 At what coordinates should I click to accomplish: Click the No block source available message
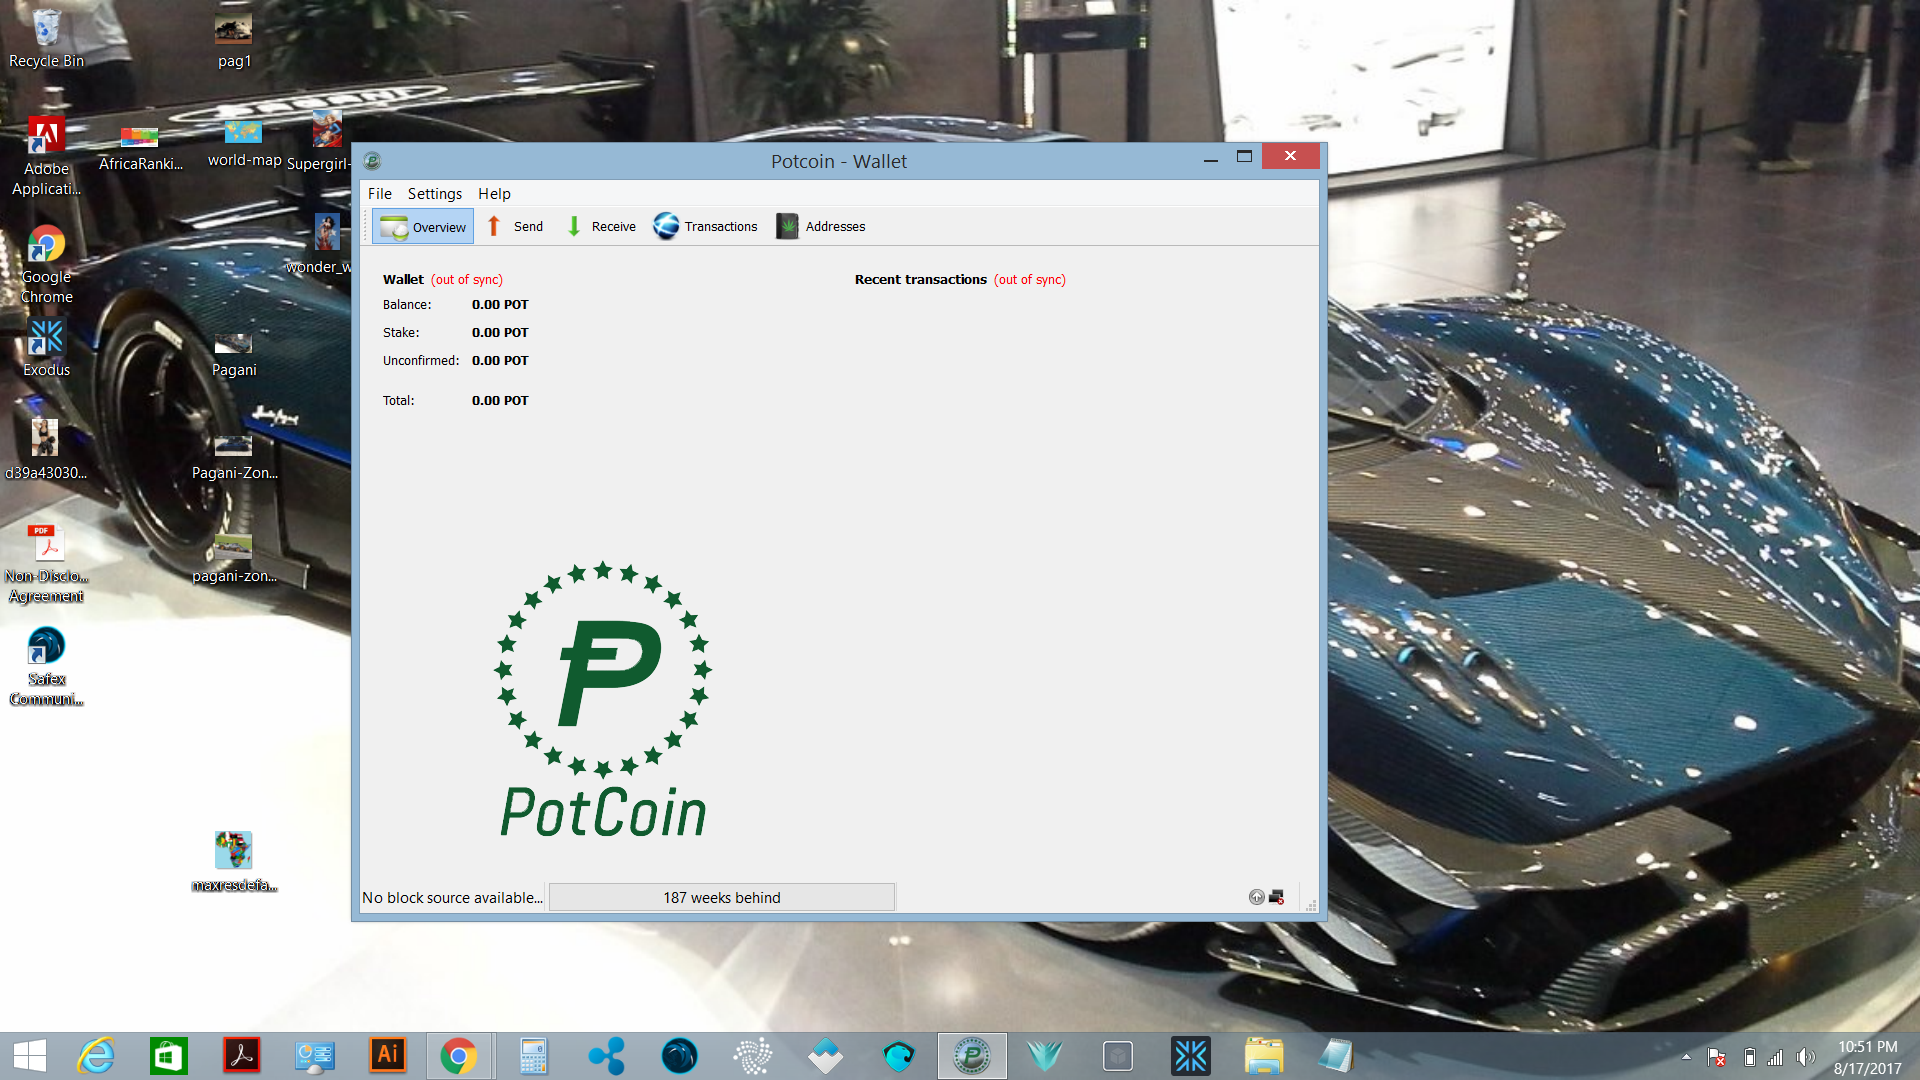pyautogui.click(x=452, y=897)
